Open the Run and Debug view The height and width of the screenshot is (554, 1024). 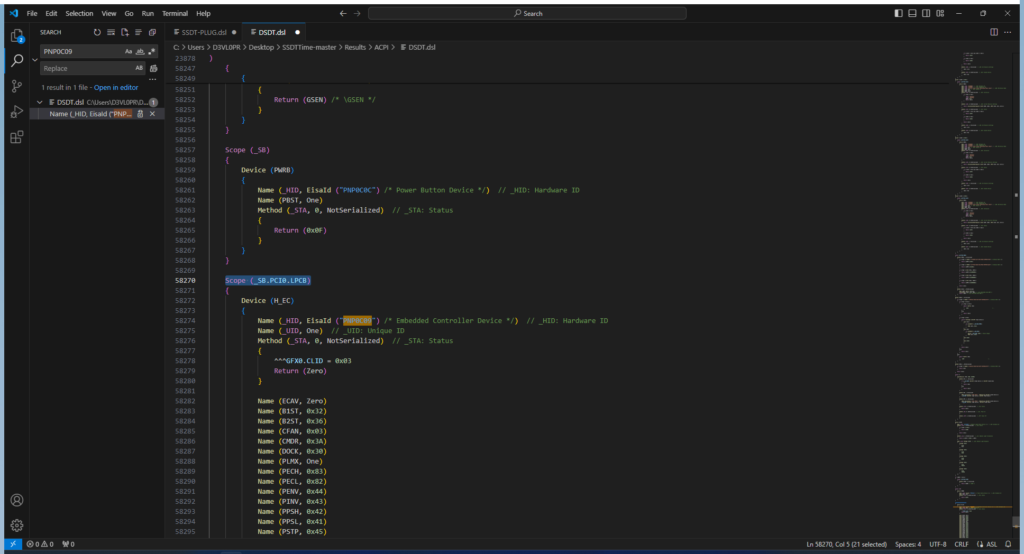[17, 111]
